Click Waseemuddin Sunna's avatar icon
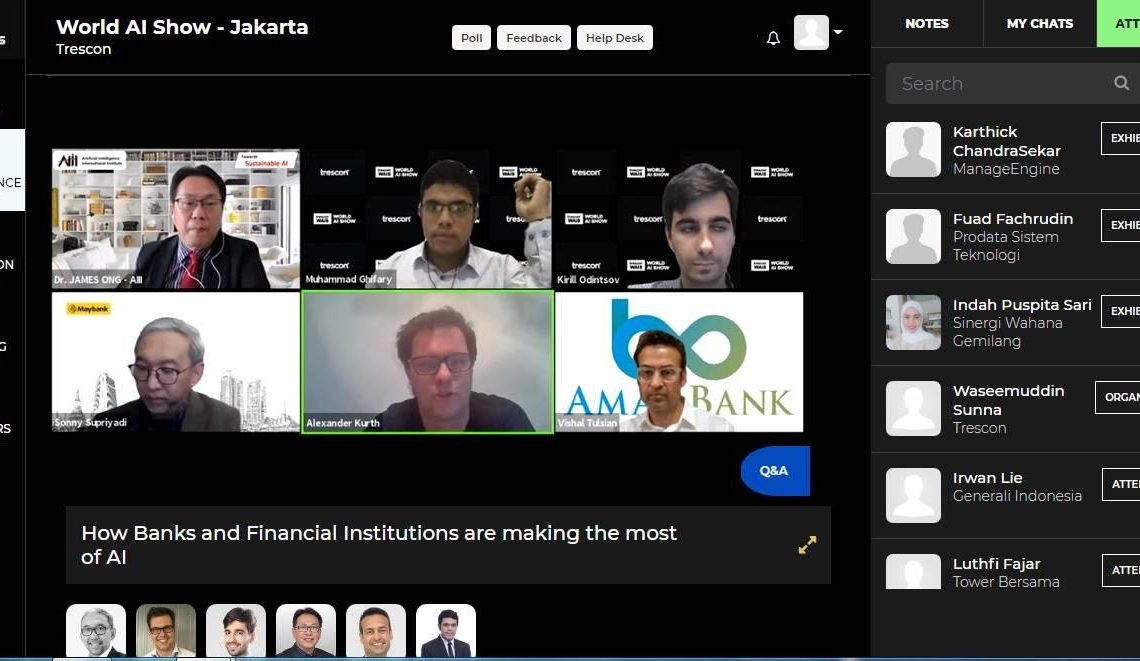This screenshot has width=1140, height=661. click(913, 409)
